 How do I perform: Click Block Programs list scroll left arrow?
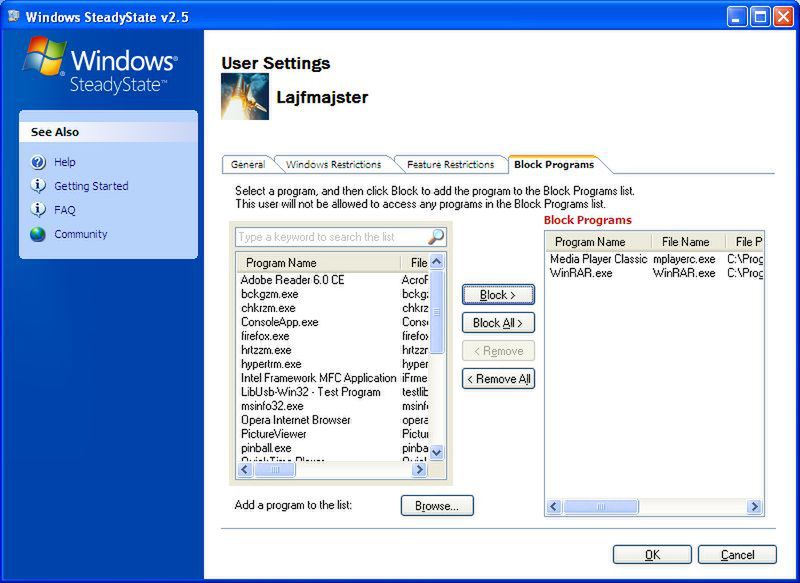pos(554,506)
